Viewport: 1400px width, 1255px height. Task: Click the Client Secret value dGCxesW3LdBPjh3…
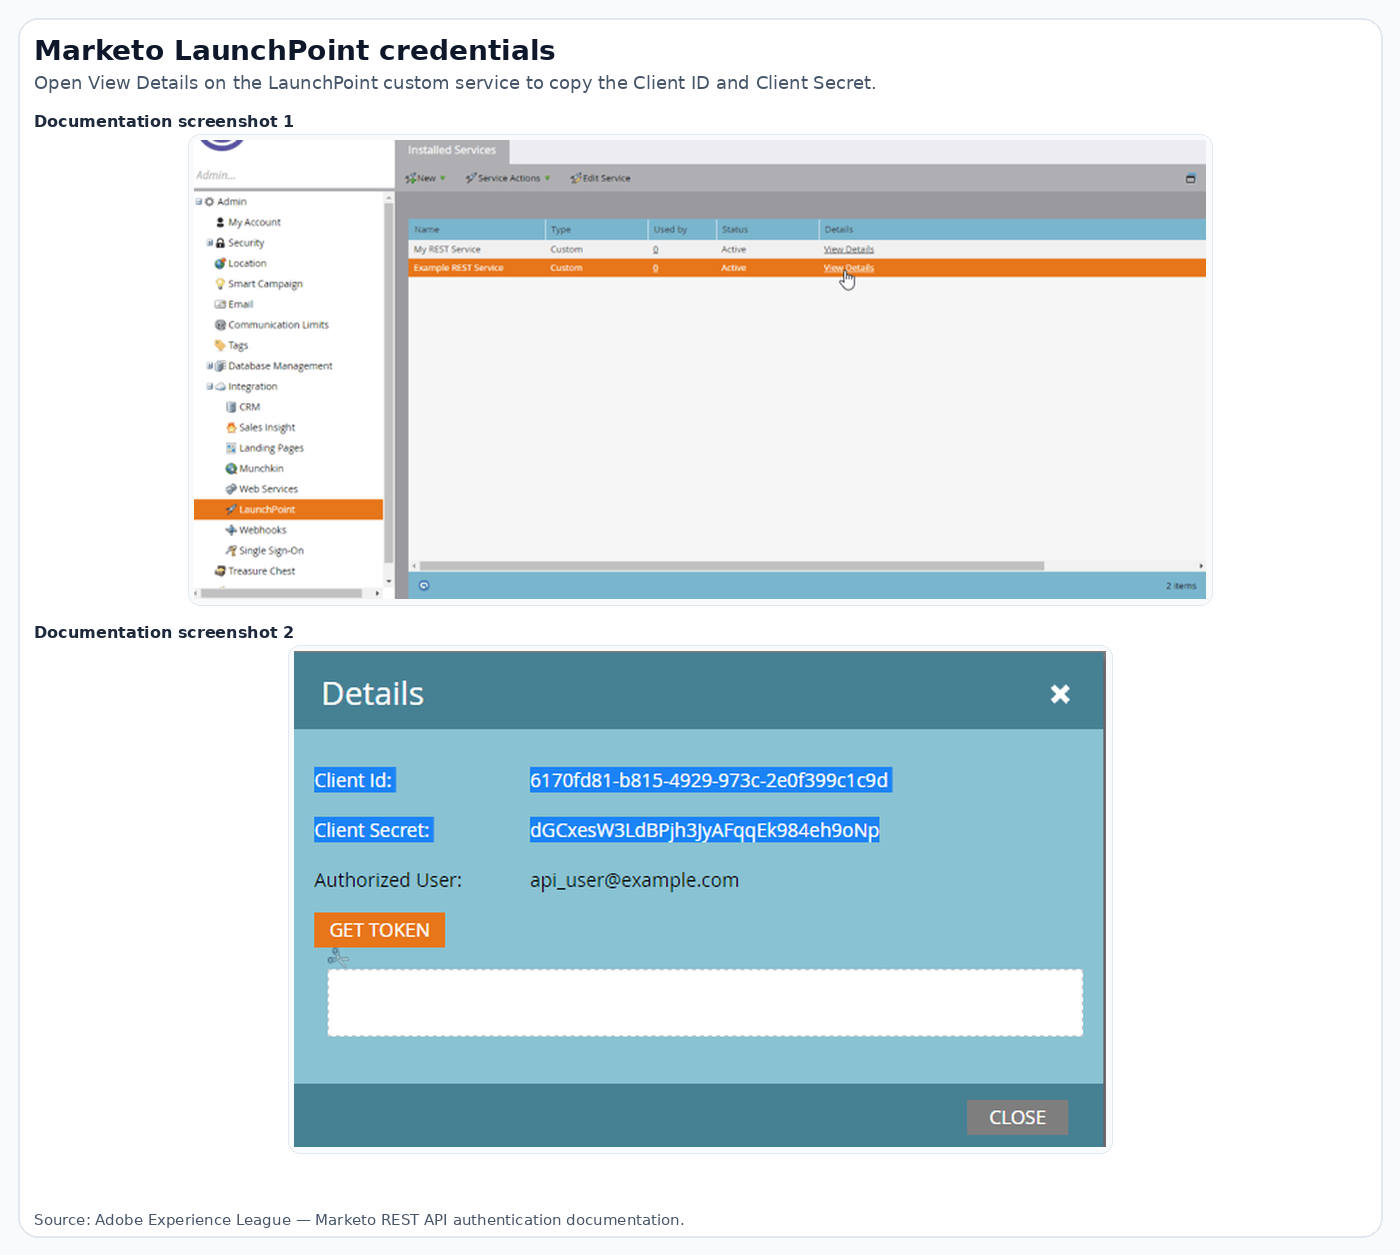[x=704, y=830]
